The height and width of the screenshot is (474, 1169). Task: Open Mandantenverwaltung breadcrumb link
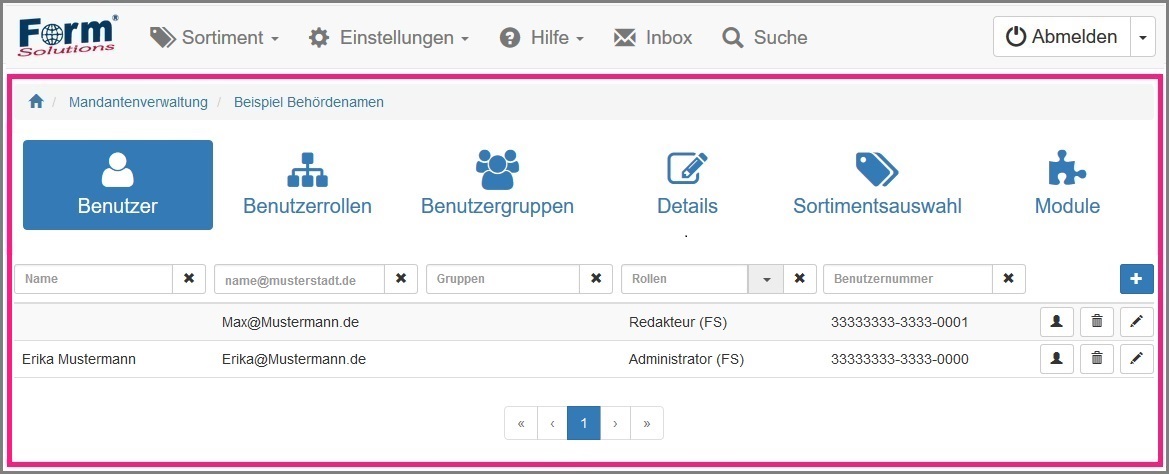pos(138,102)
